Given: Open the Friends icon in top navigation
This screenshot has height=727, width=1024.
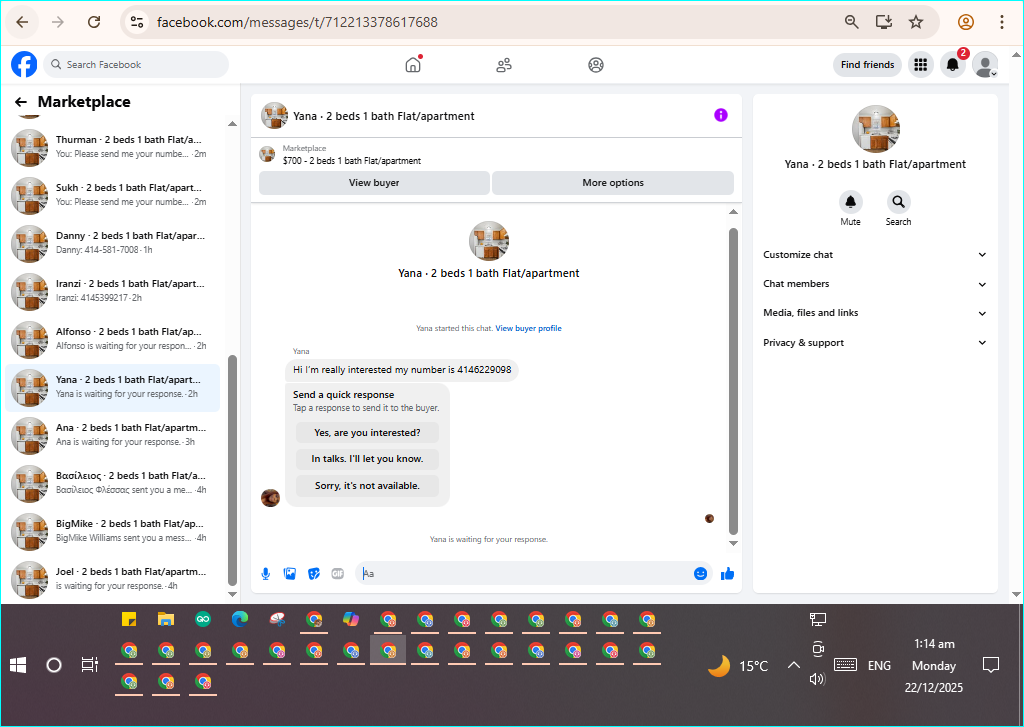Looking at the screenshot, I should coord(504,65).
